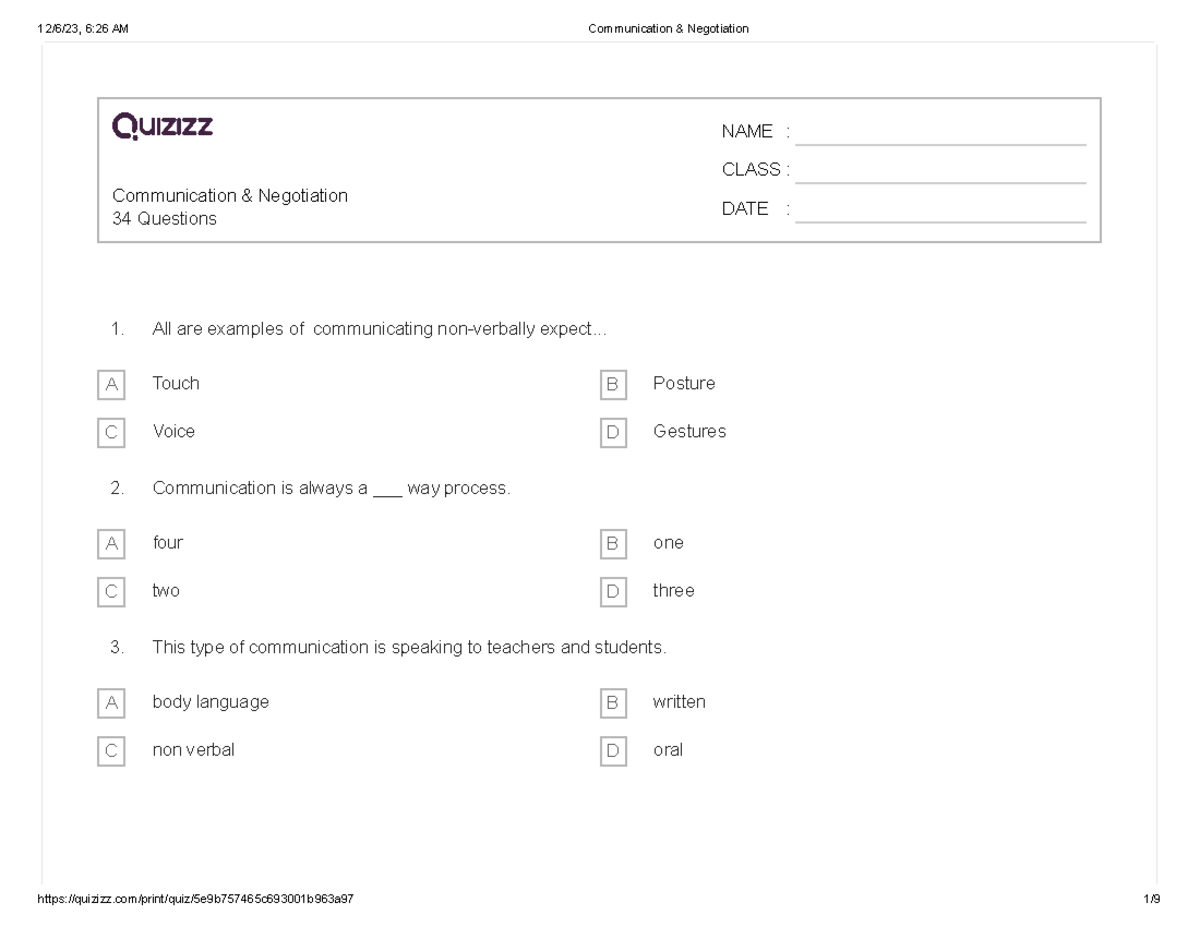Mark answer box B for one
1200x927 pixels.
613,544
